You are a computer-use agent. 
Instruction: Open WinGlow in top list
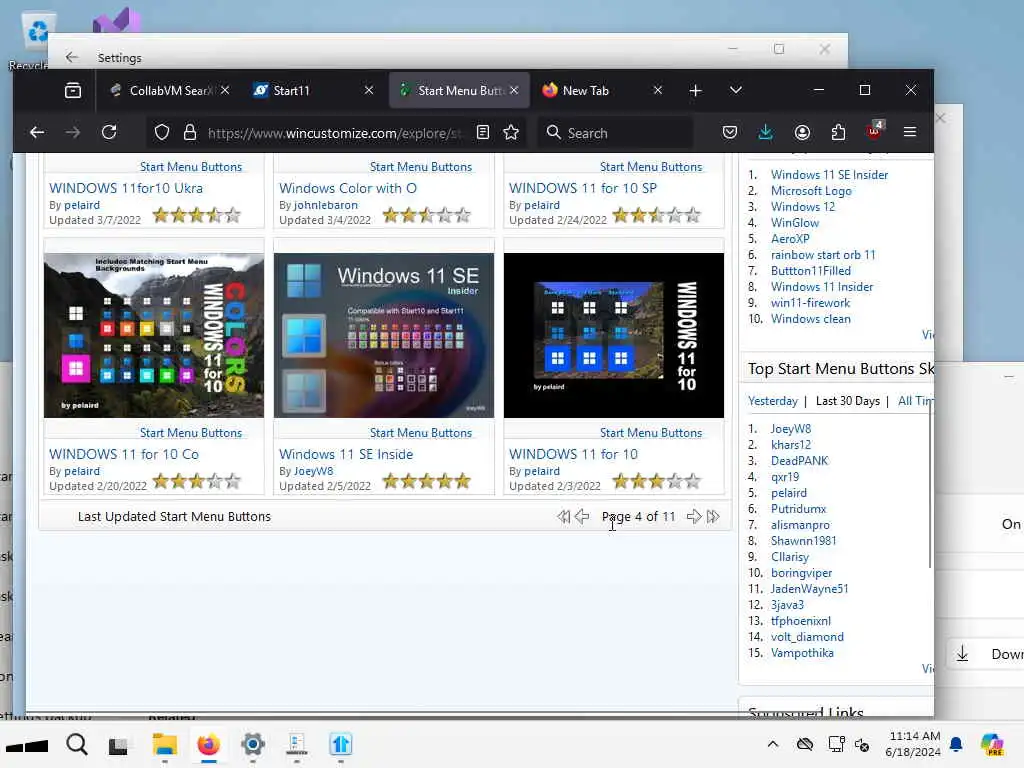point(795,223)
